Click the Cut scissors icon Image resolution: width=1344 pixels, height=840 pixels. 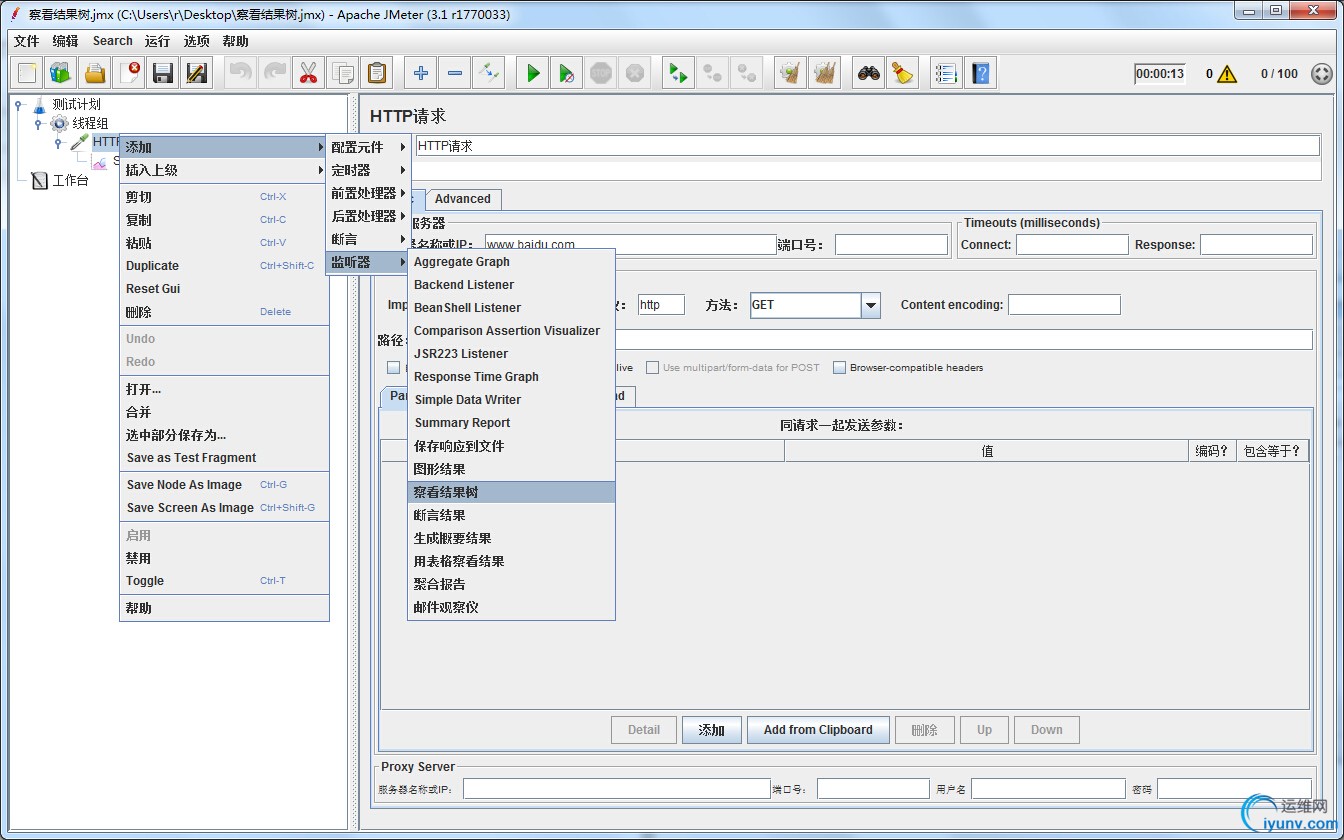coord(308,73)
